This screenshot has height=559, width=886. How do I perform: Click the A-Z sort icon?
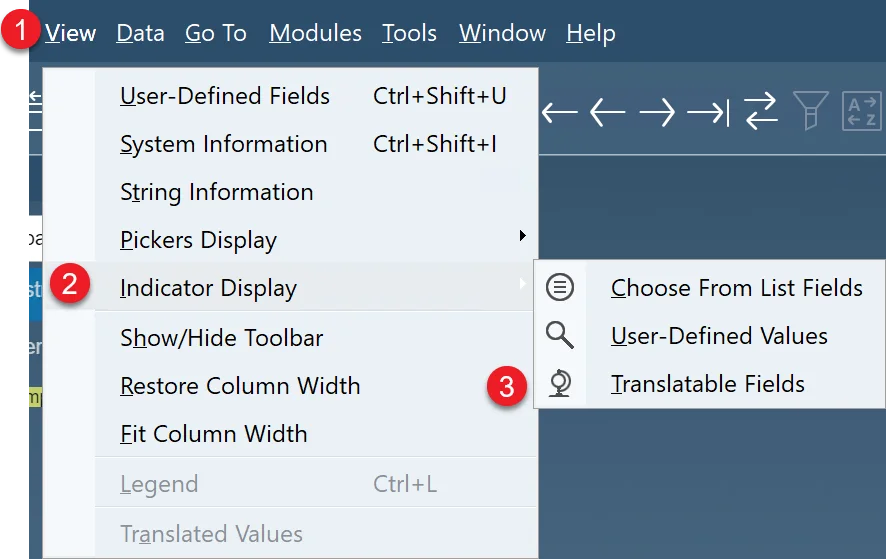click(x=861, y=111)
